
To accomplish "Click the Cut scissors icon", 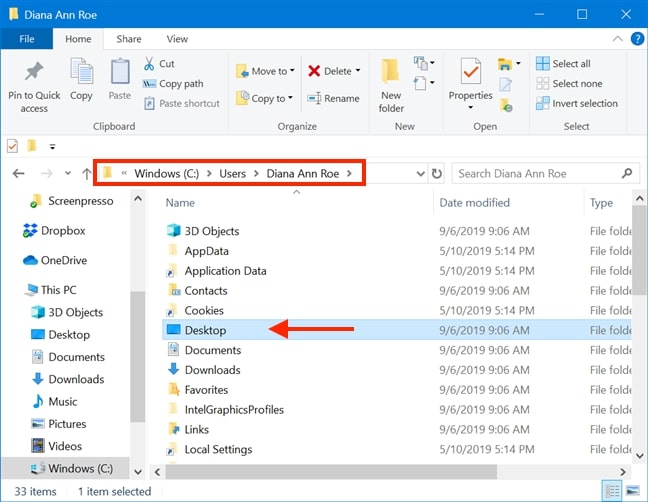I will (x=149, y=64).
